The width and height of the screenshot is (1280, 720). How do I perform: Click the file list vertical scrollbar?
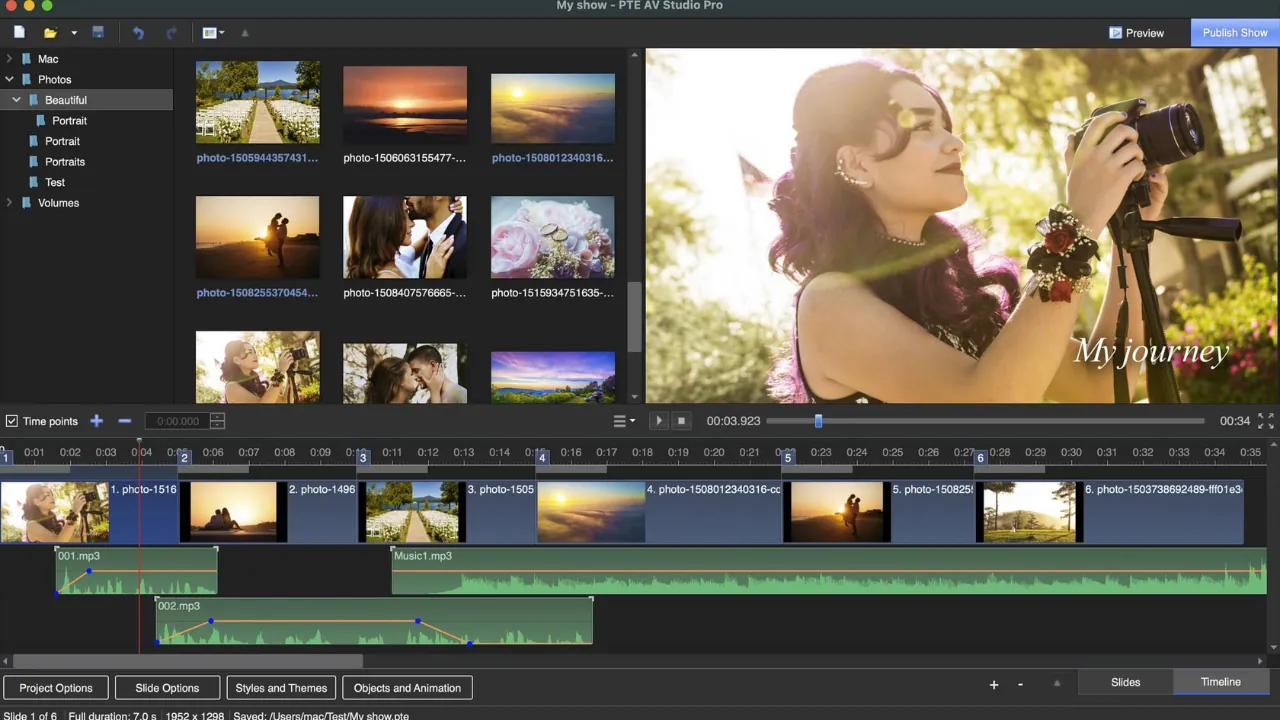633,317
